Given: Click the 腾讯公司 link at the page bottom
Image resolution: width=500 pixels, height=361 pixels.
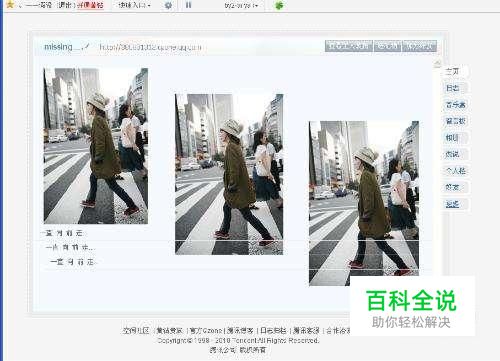Looking at the screenshot, I should (x=222, y=350).
